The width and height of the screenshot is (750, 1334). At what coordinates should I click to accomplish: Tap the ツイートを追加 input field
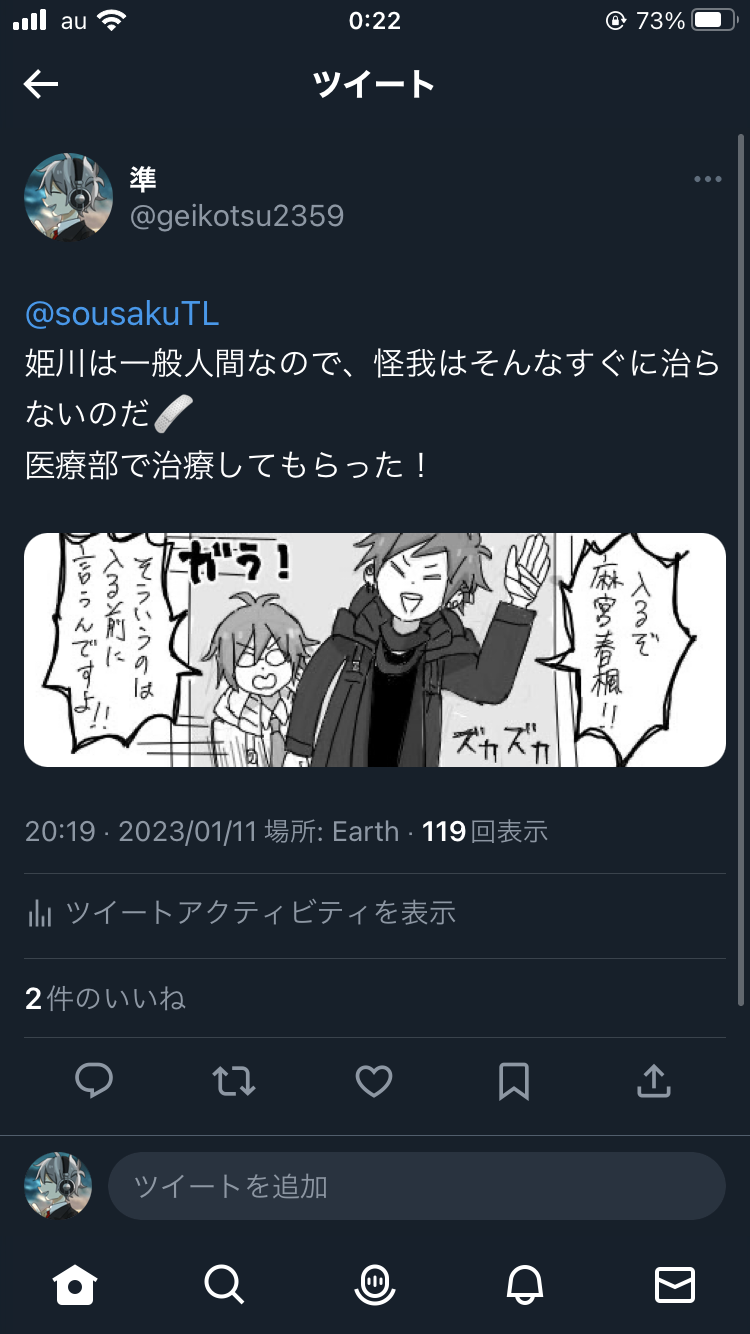(417, 1186)
